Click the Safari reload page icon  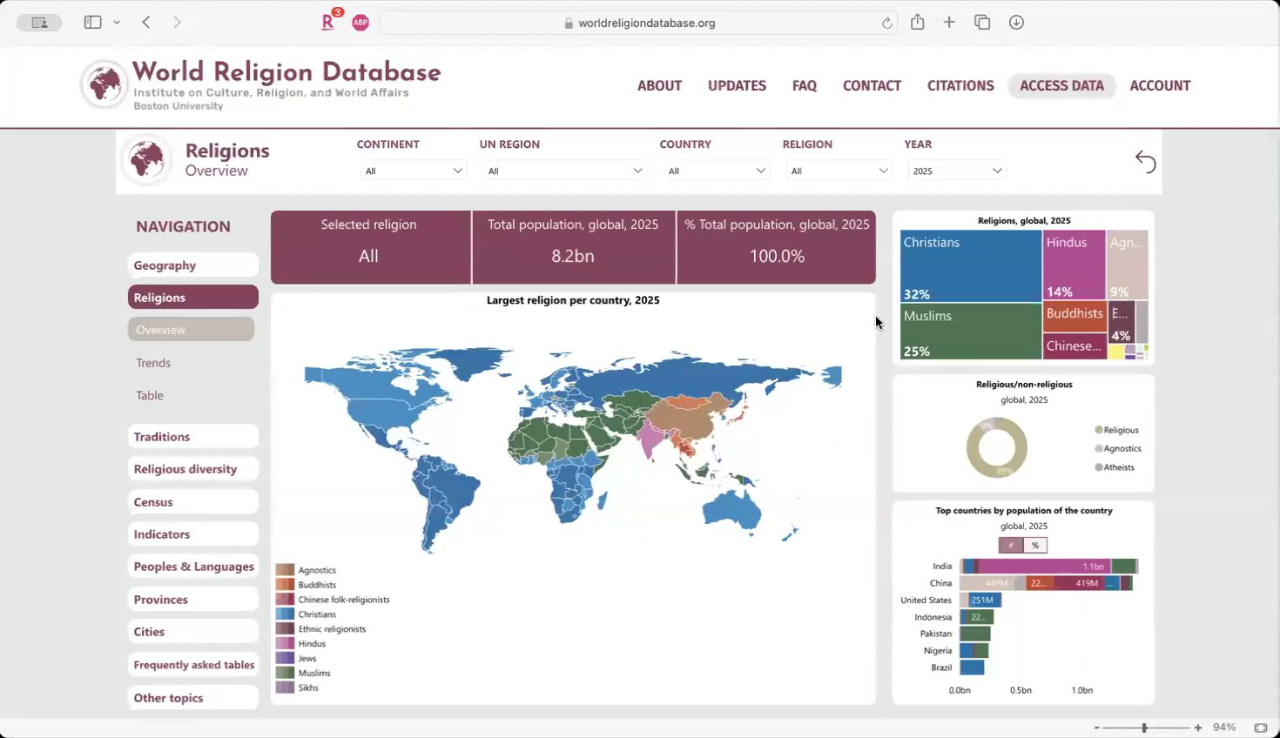coord(887,23)
